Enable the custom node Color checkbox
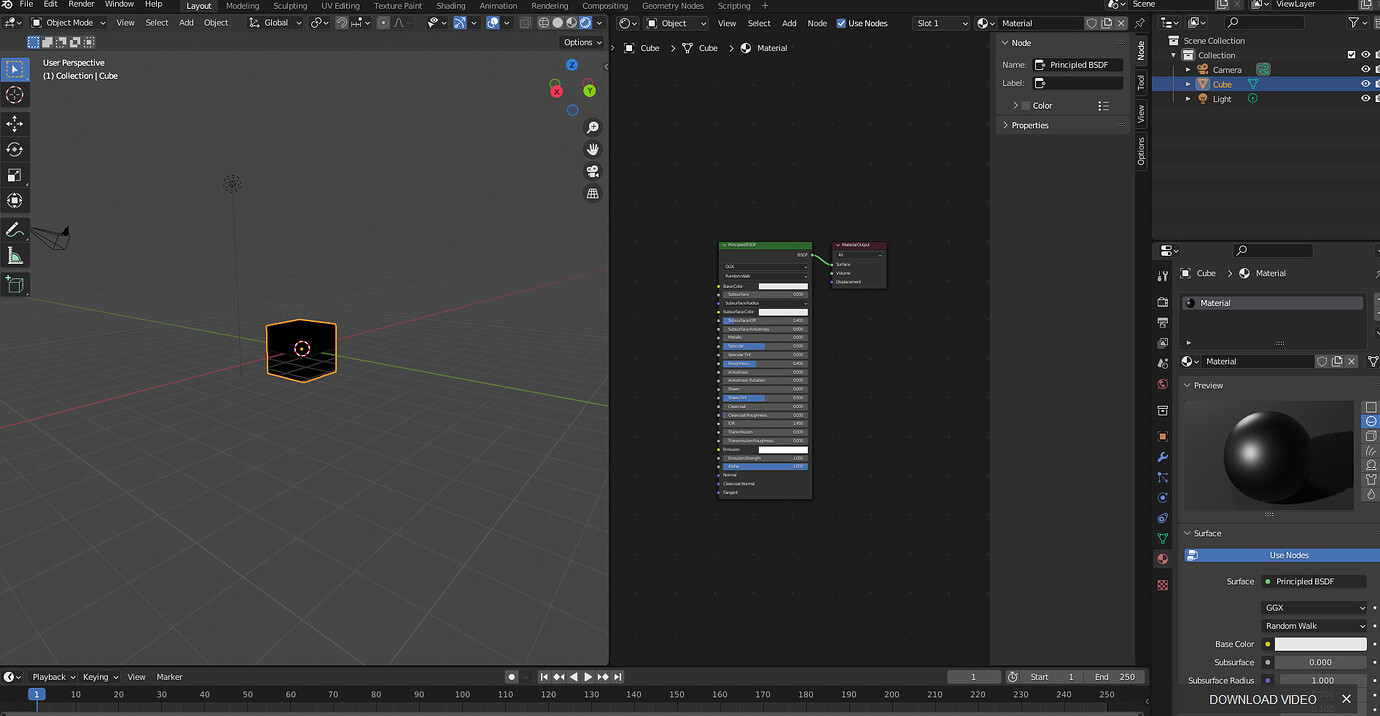The image size is (1380, 716). (1025, 106)
